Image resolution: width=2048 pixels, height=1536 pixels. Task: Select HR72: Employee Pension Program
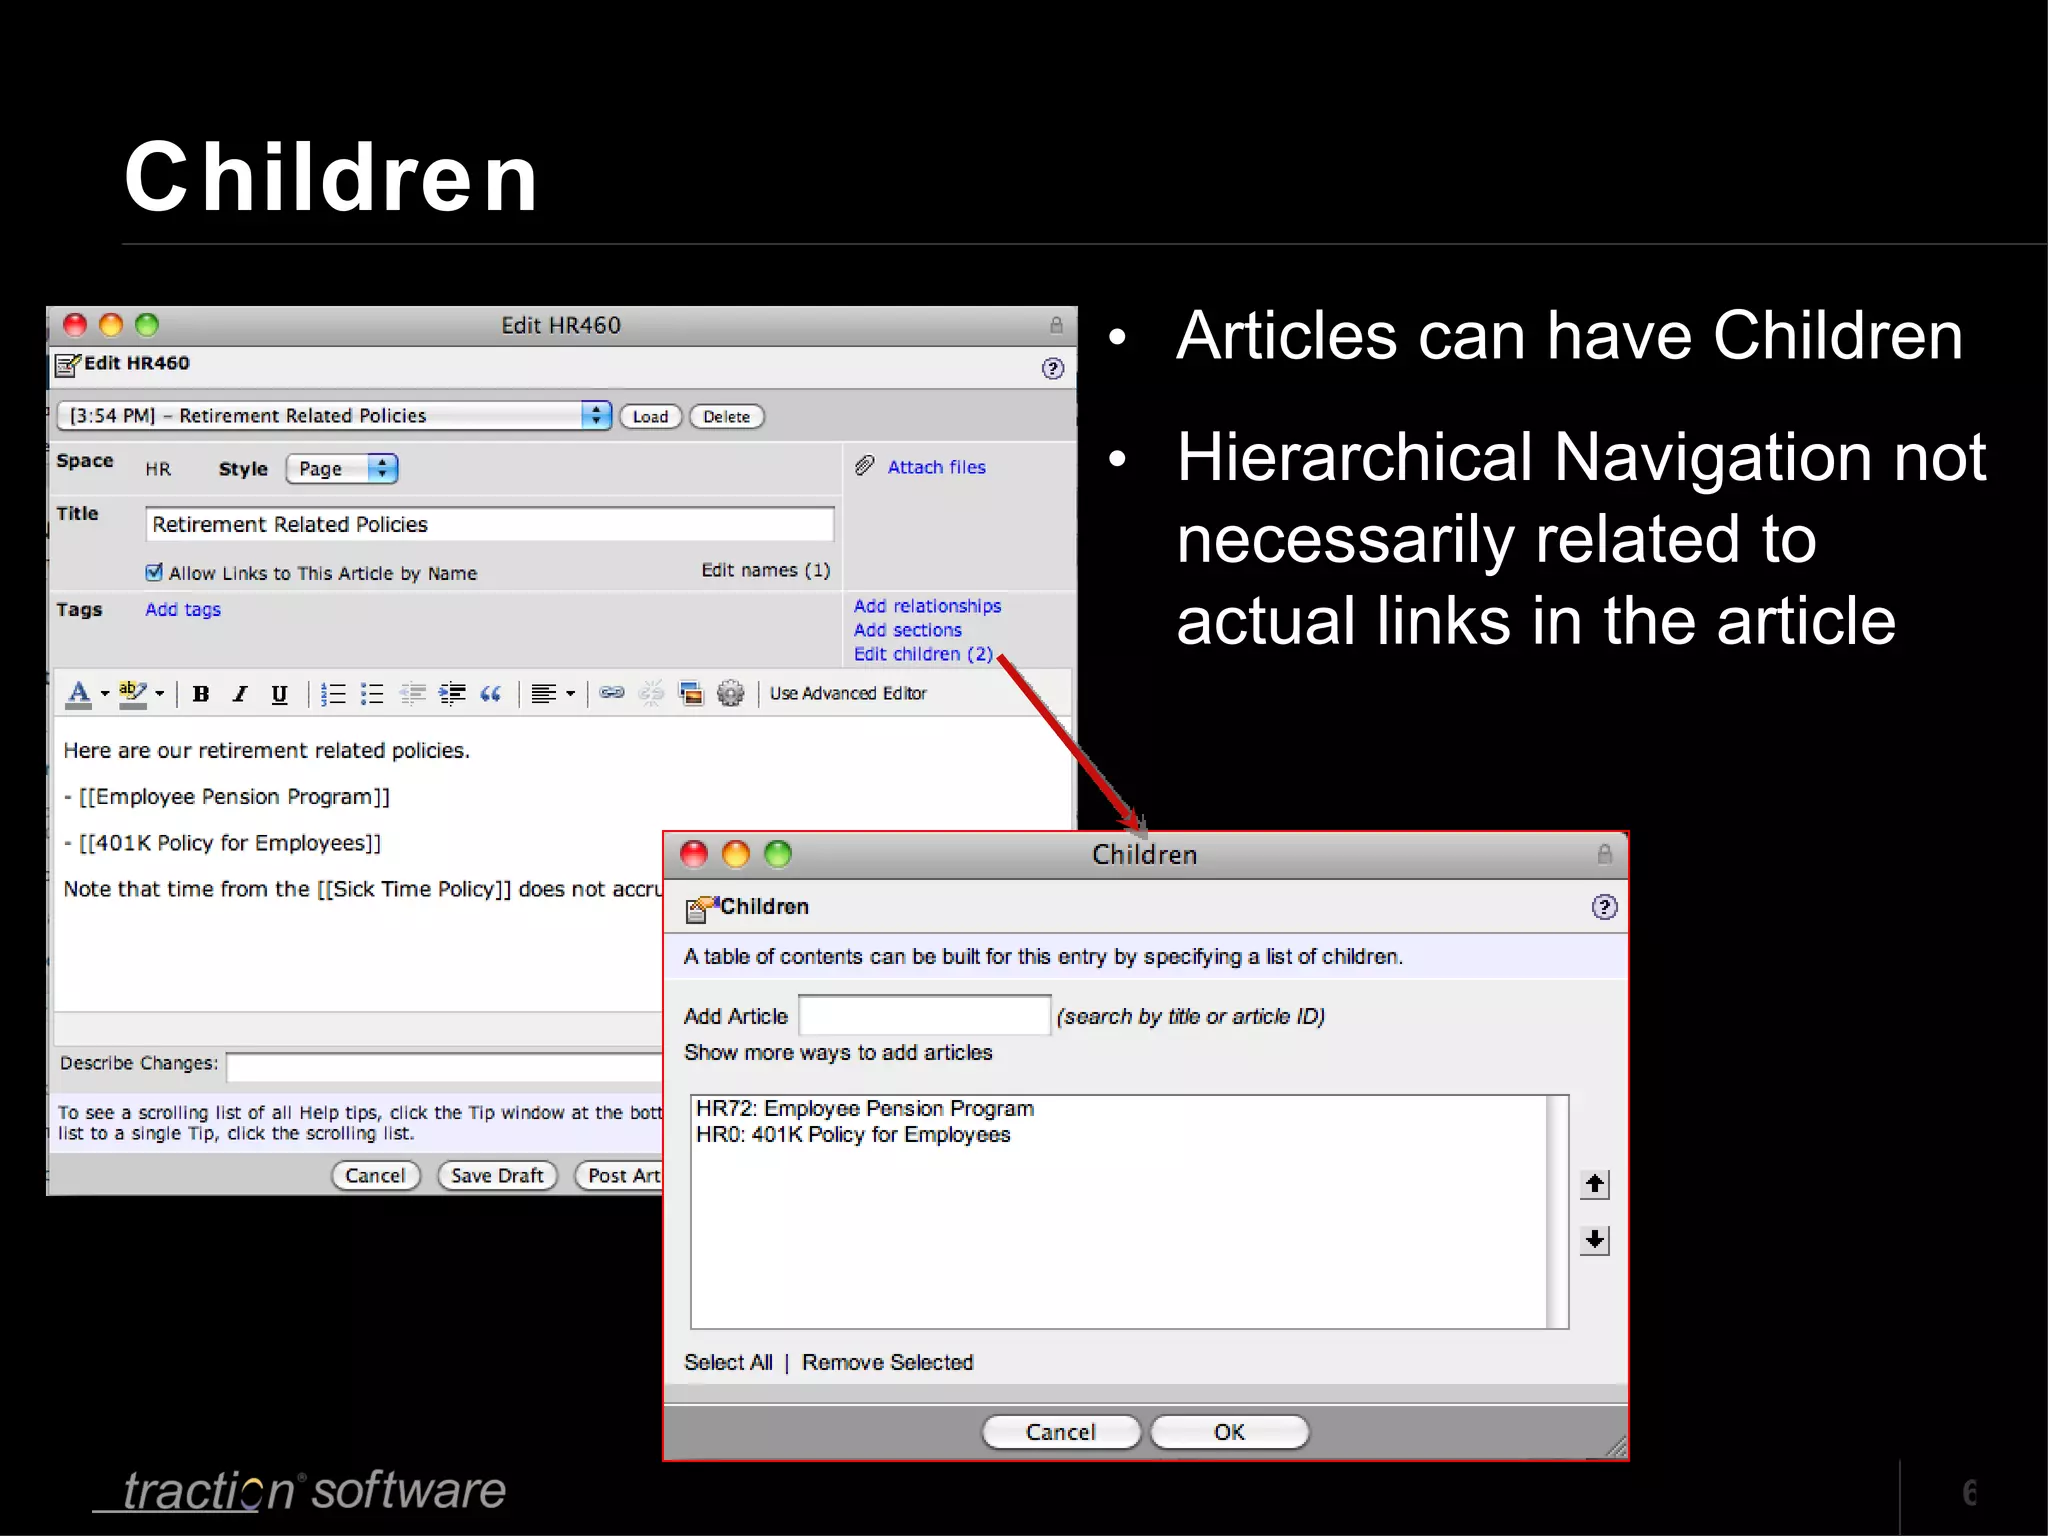pos(865,1108)
